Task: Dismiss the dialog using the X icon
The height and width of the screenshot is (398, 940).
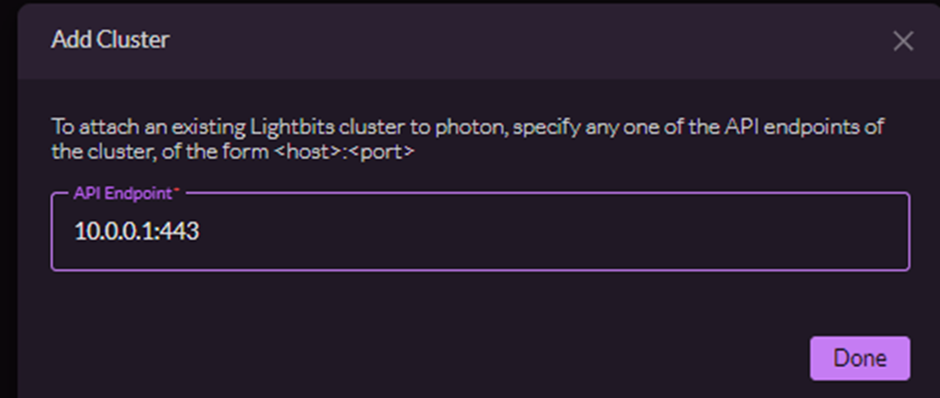Action: (x=903, y=41)
